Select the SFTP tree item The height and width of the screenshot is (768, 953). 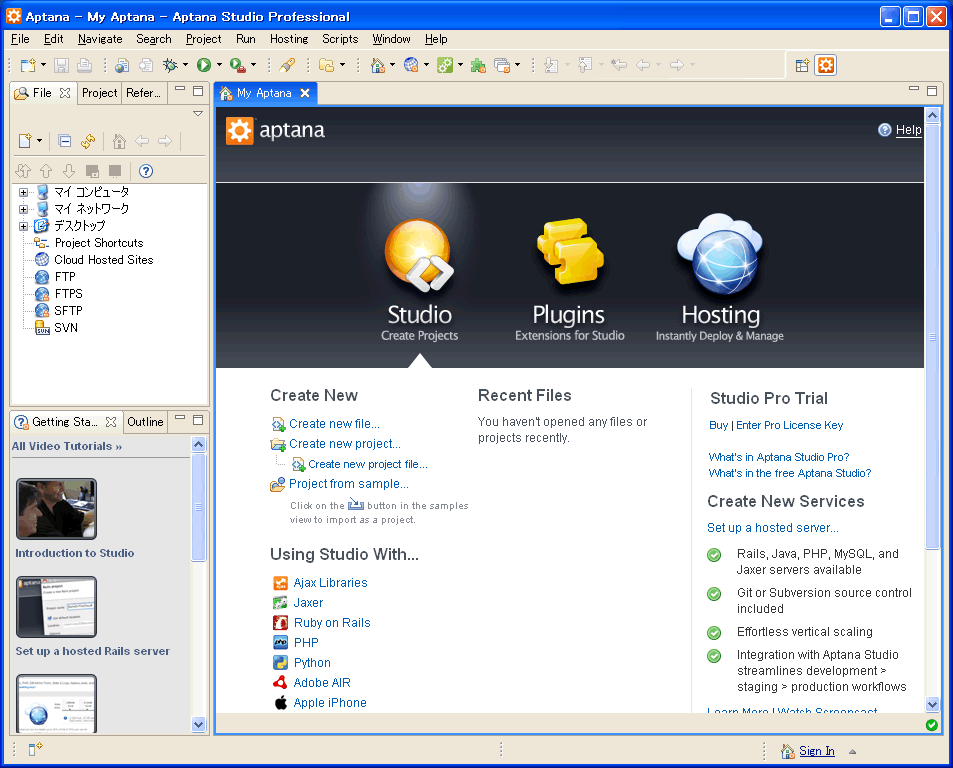(x=68, y=311)
